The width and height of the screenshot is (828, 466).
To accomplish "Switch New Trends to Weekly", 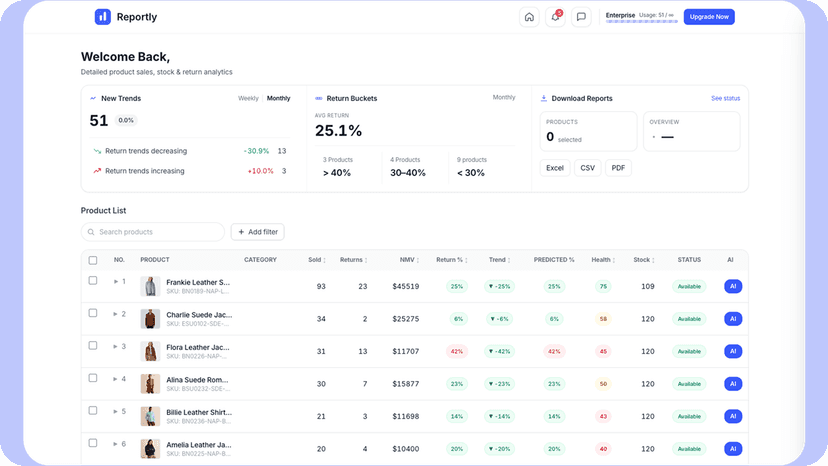I will pos(248,98).
